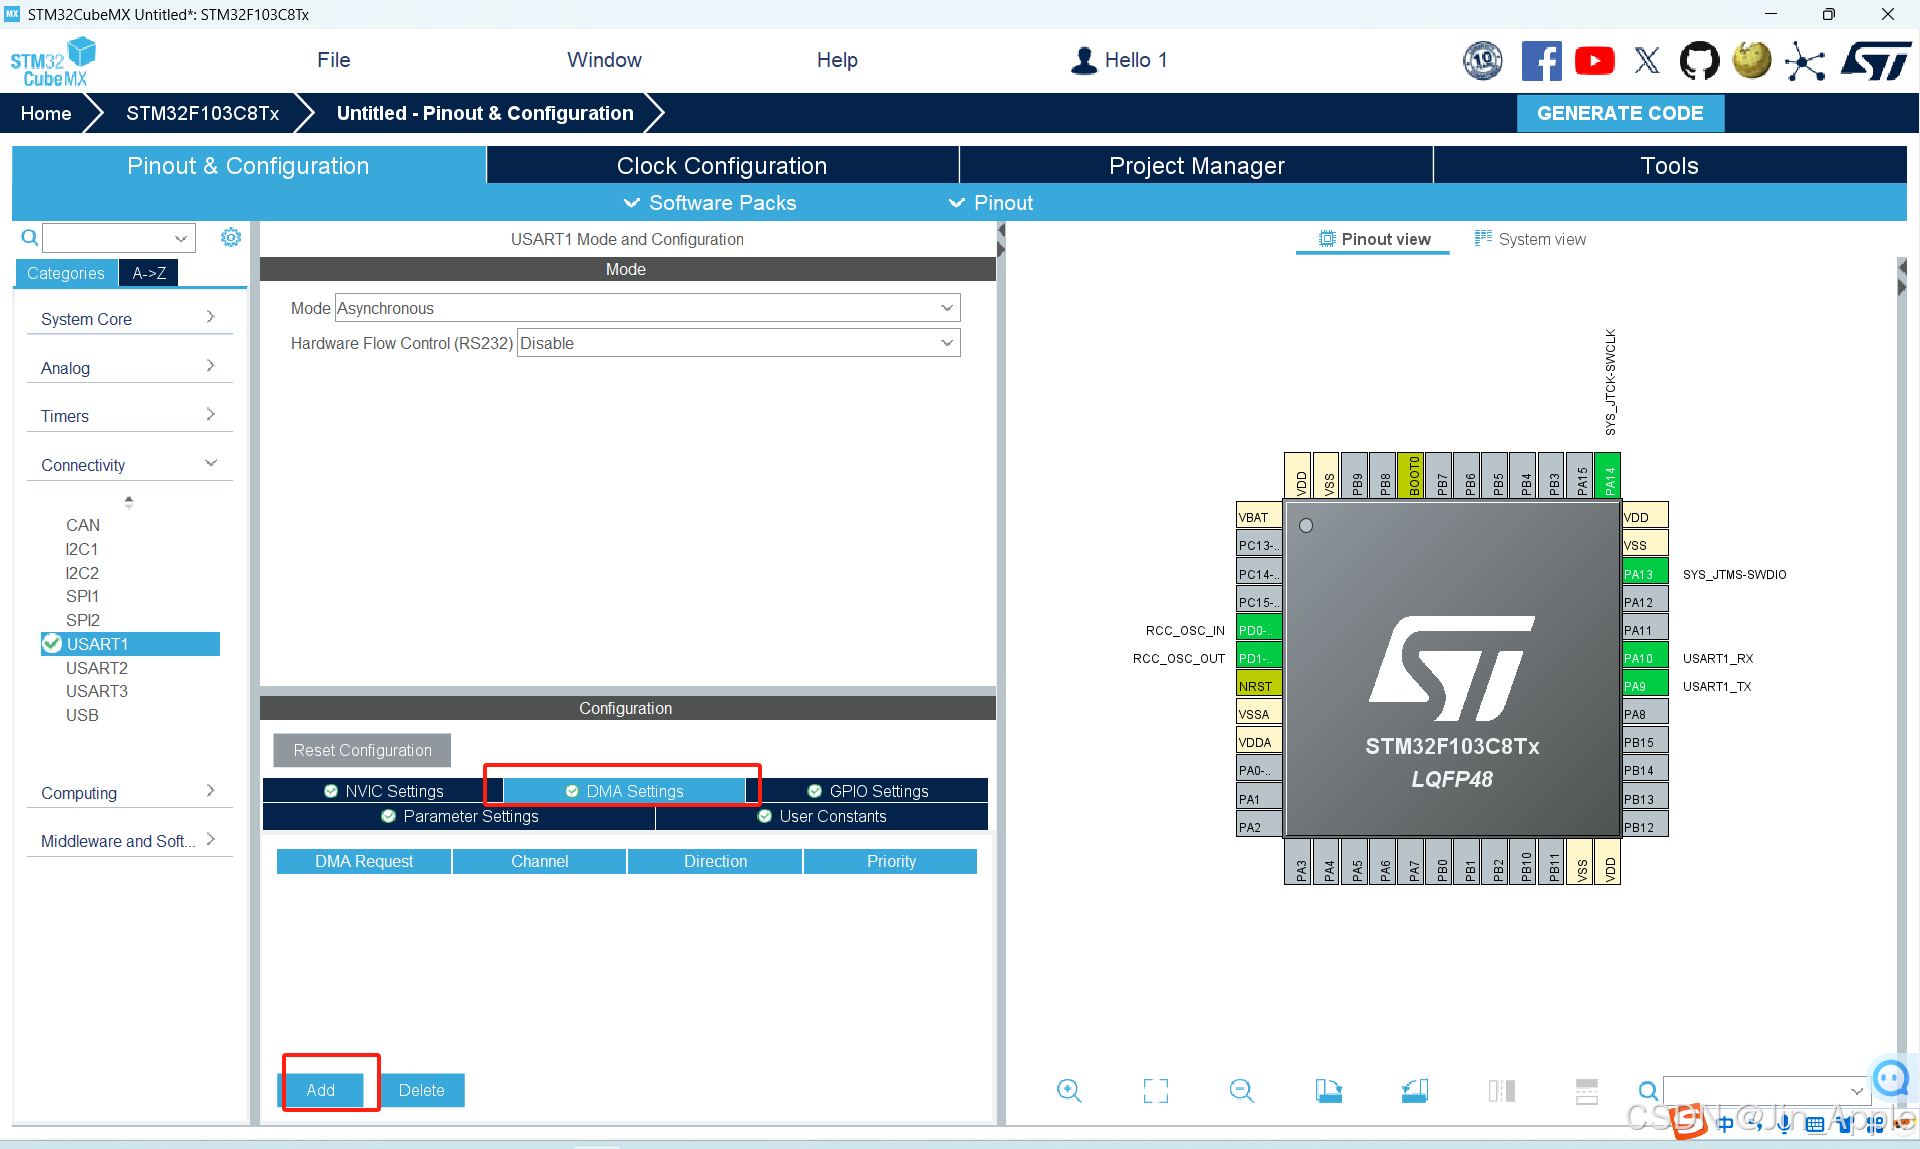Open the GitHub icon link
1920x1149 pixels.
click(x=1699, y=61)
